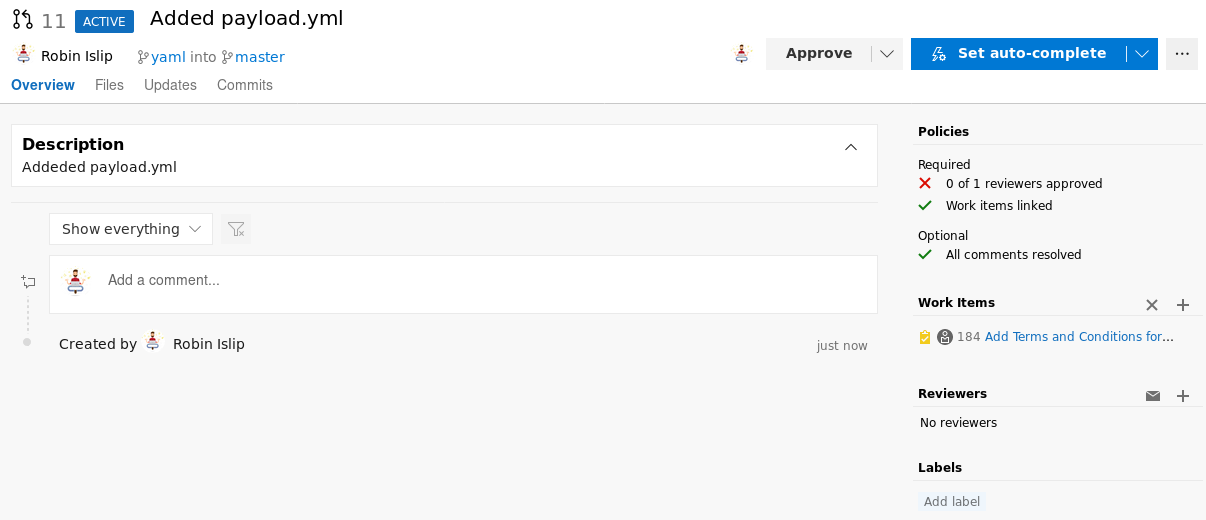Go to the Commits tab
This screenshot has height=520, width=1206.
pos(245,85)
